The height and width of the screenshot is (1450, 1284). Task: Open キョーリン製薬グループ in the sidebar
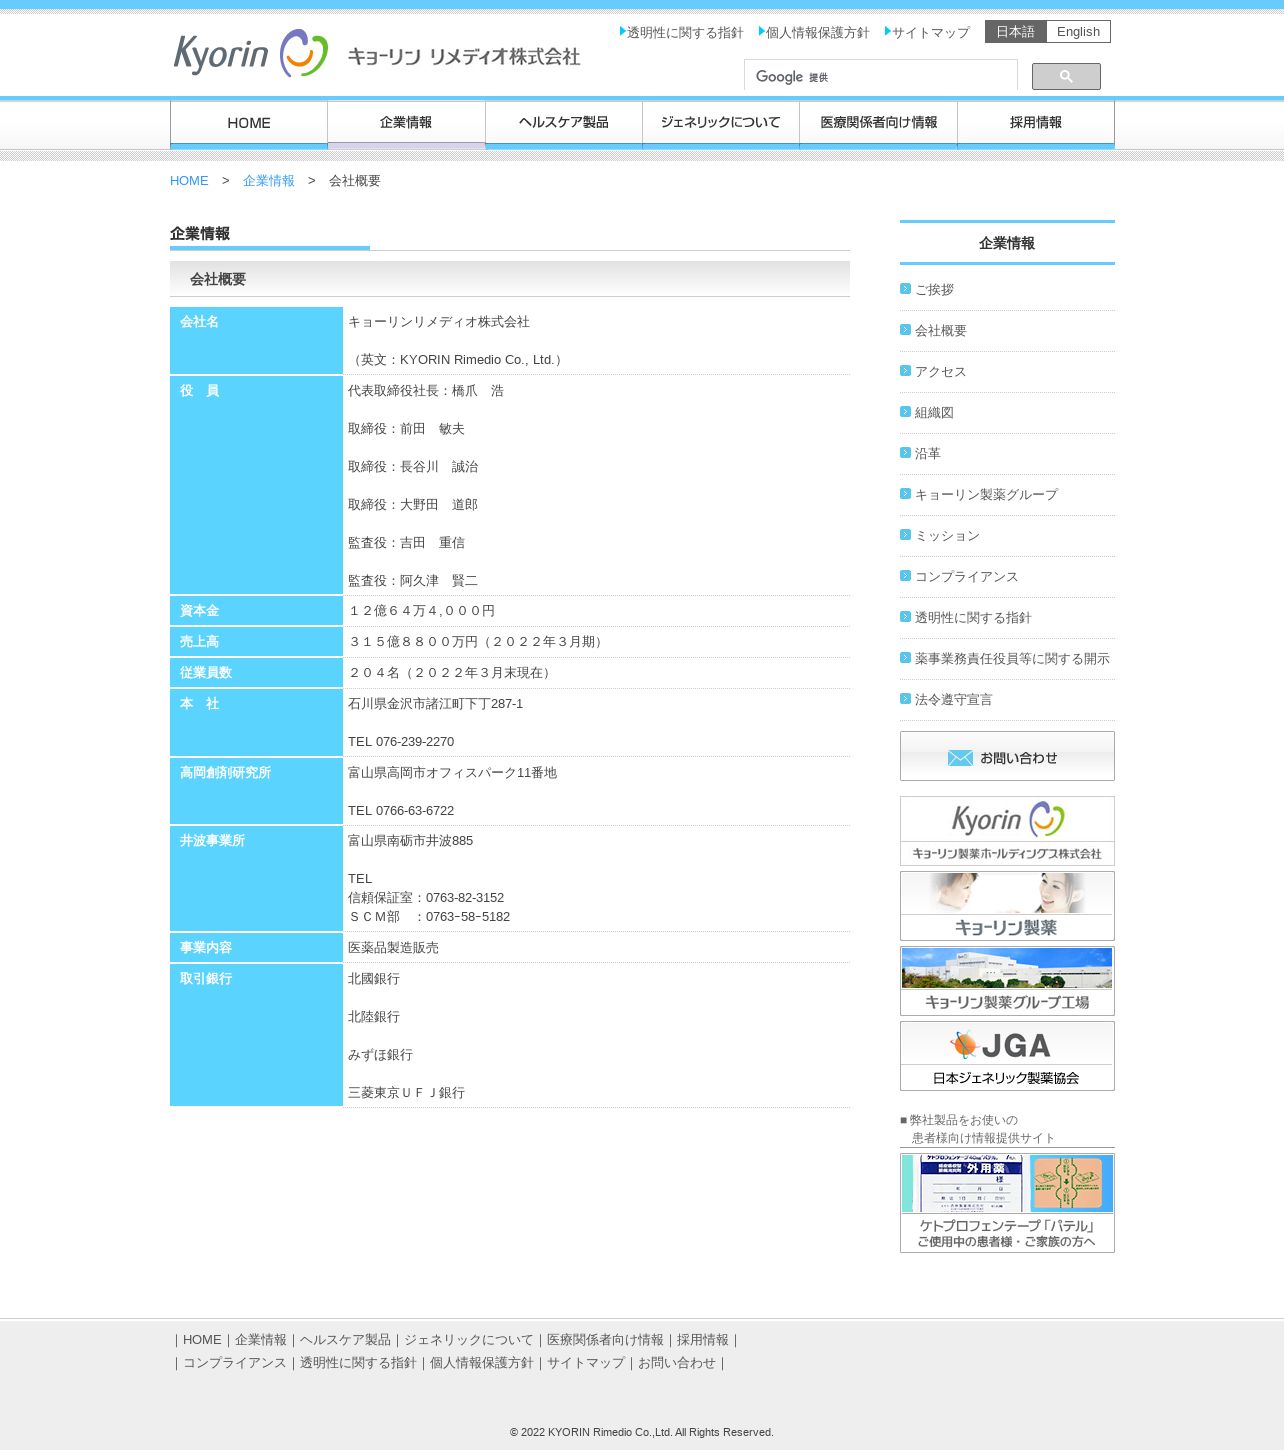point(986,495)
